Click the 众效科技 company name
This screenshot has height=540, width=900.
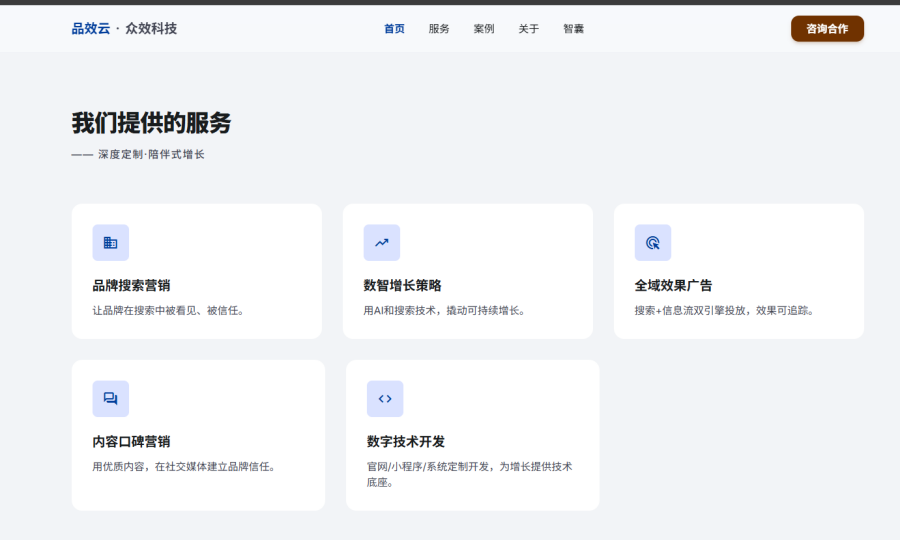pos(151,29)
